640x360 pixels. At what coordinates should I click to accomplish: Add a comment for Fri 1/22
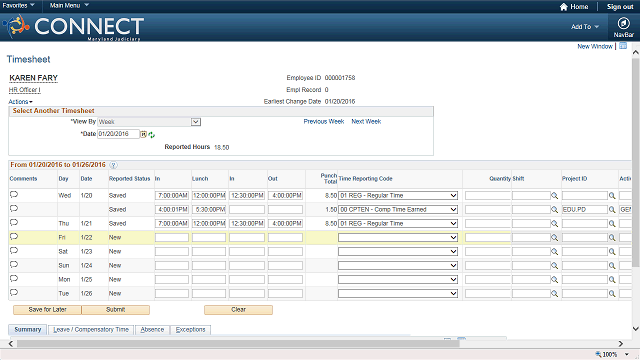click(14, 237)
